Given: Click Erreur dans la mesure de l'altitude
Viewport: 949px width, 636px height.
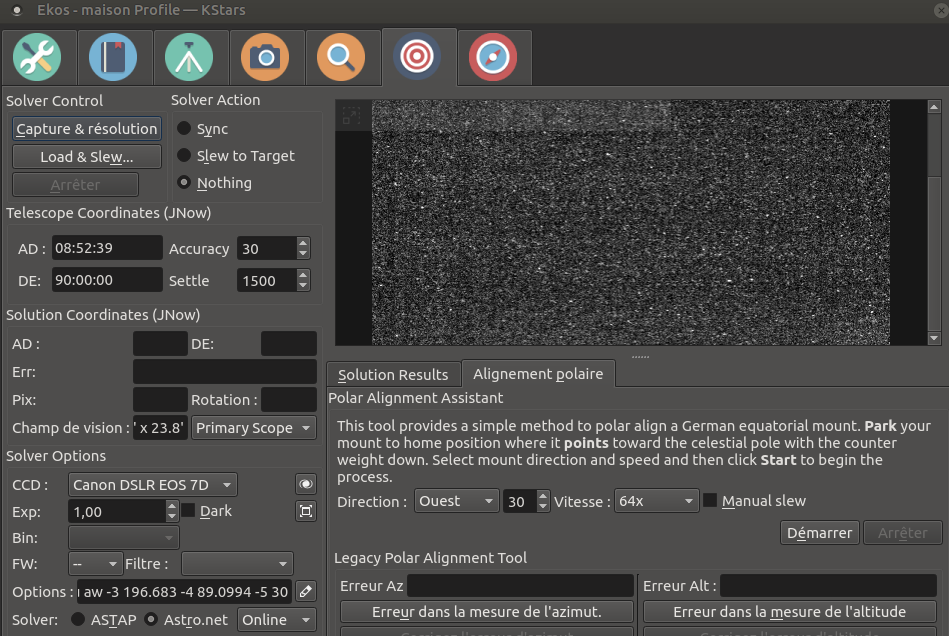Looking at the screenshot, I should 789,612.
